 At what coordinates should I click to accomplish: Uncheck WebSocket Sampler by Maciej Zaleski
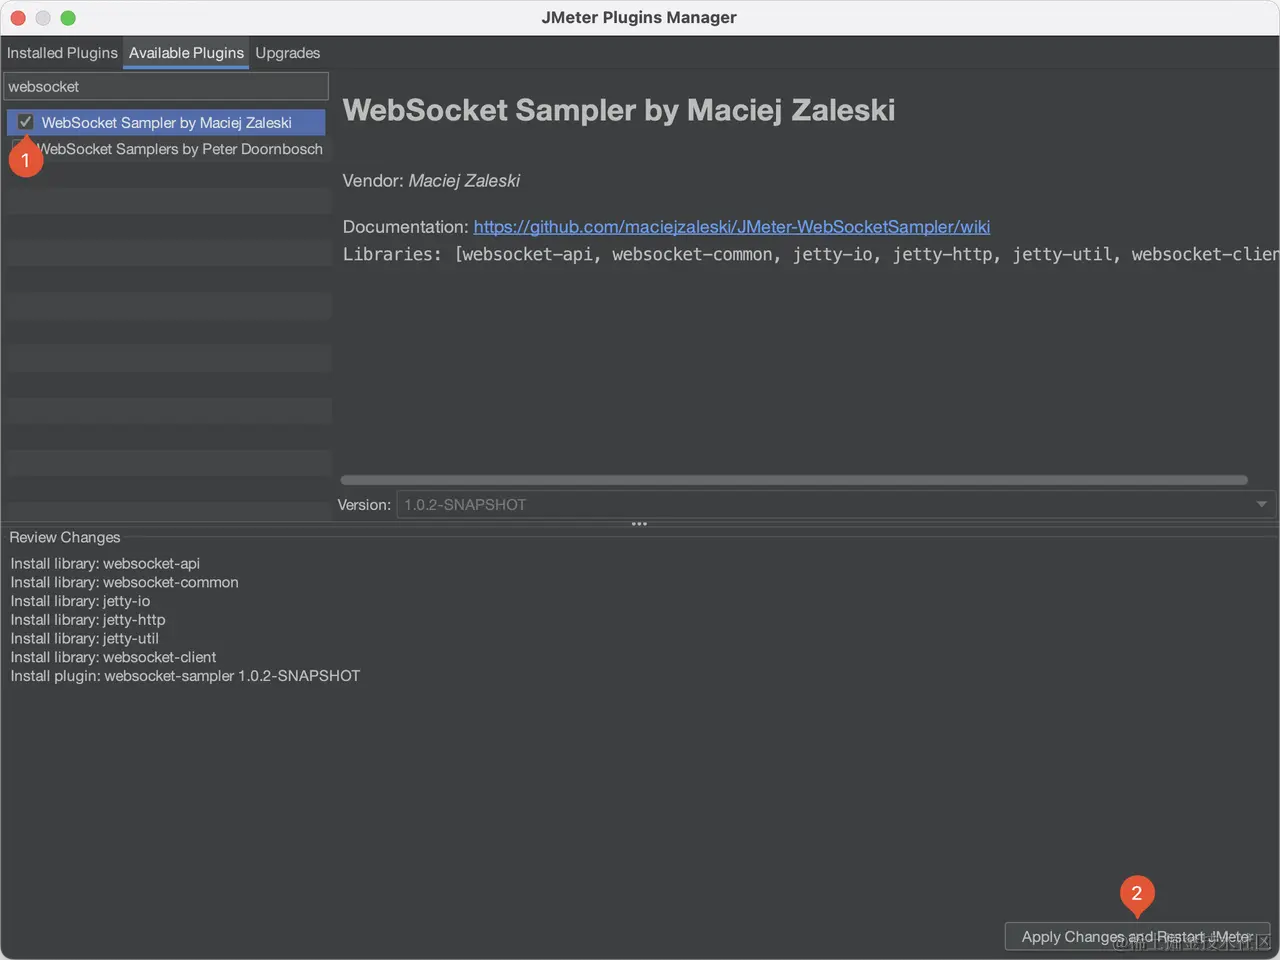click(24, 121)
